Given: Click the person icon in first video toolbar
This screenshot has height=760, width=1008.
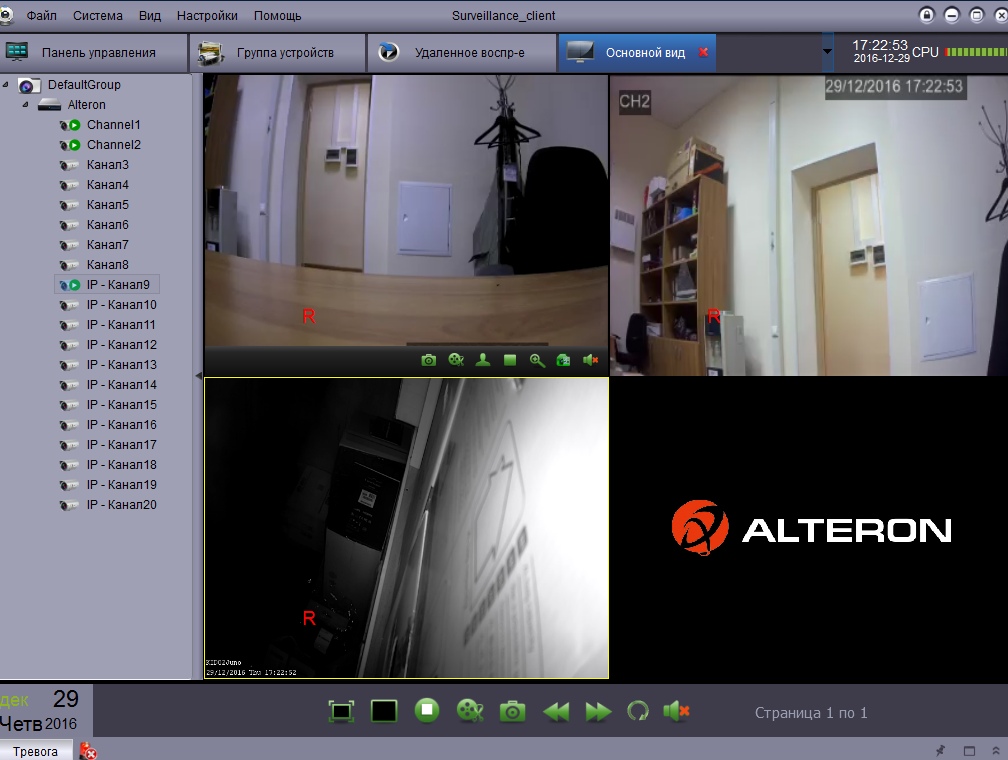Looking at the screenshot, I should (x=483, y=360).
